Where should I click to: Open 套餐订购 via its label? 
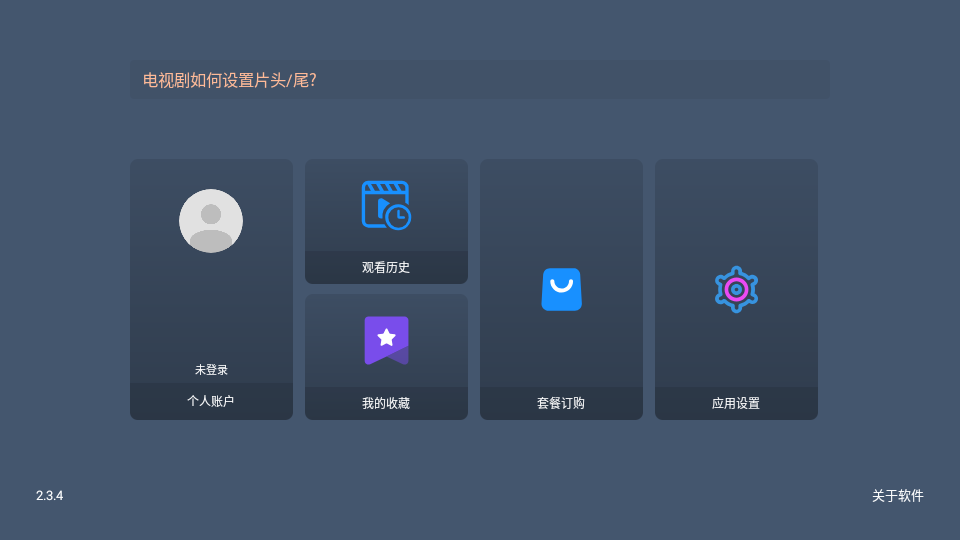click(x=561, y=403)
